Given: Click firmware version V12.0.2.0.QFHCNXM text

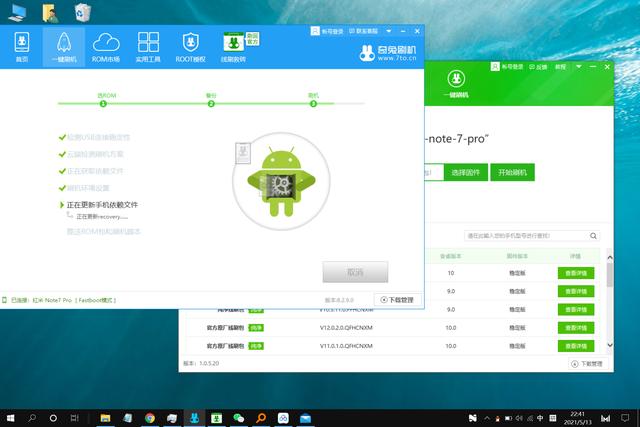Looking at the screenshot, I should click(346, 328).
